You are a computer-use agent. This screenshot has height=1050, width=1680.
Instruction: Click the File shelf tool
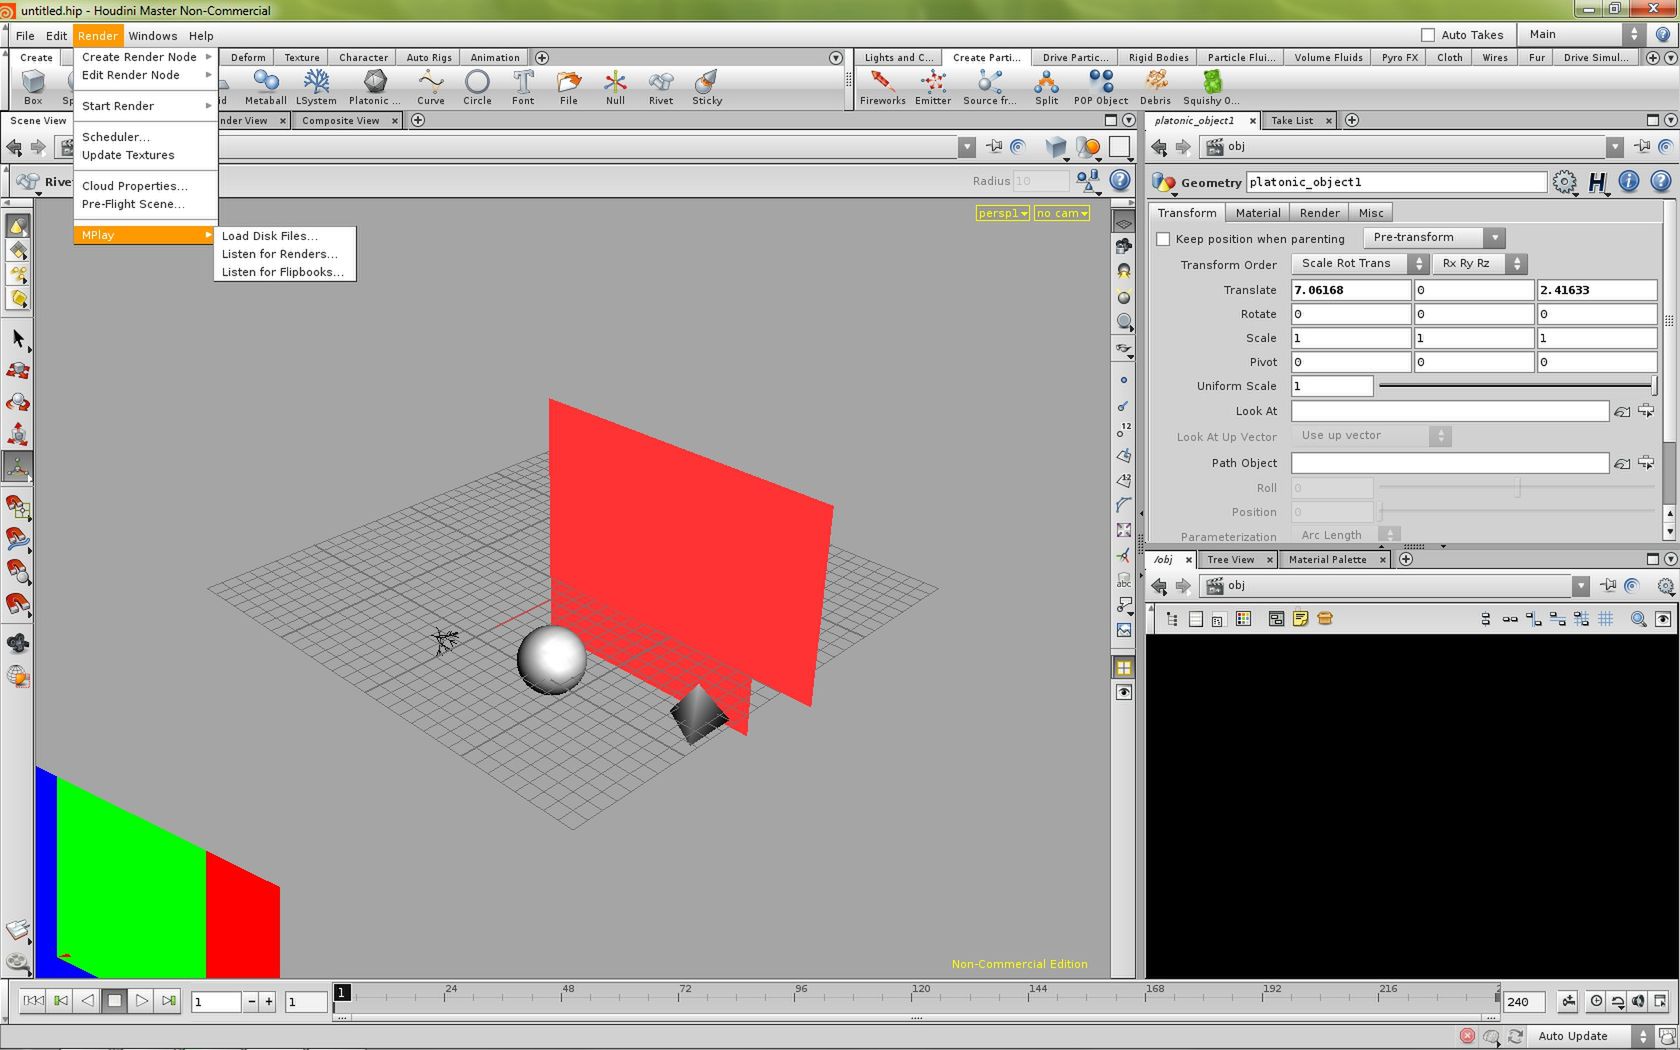click(569, 87)
